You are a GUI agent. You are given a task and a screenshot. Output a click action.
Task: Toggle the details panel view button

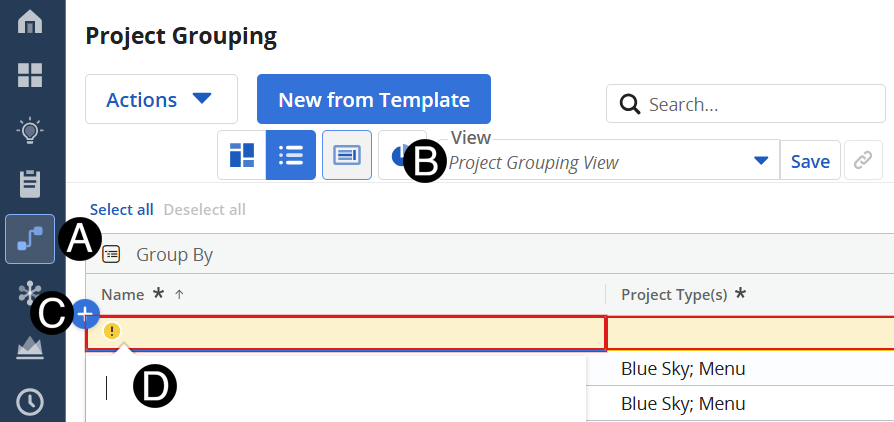pos(347,156)
